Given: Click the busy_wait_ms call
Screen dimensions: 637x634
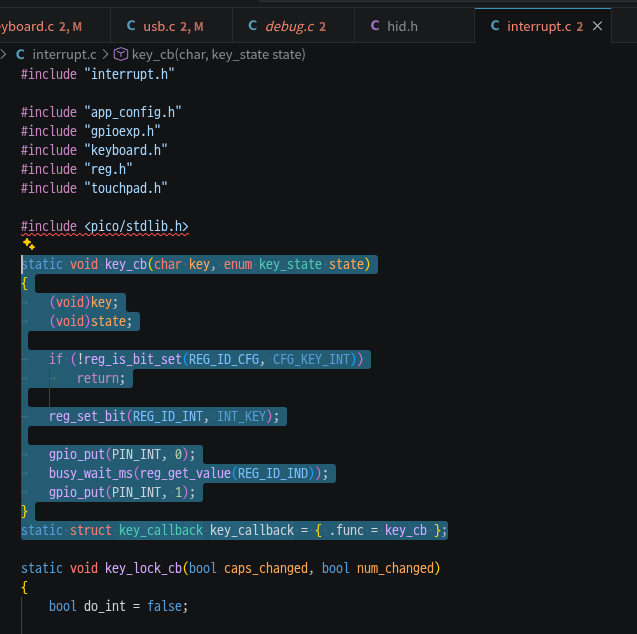Looking at the screenshot, I should (91, 473).
